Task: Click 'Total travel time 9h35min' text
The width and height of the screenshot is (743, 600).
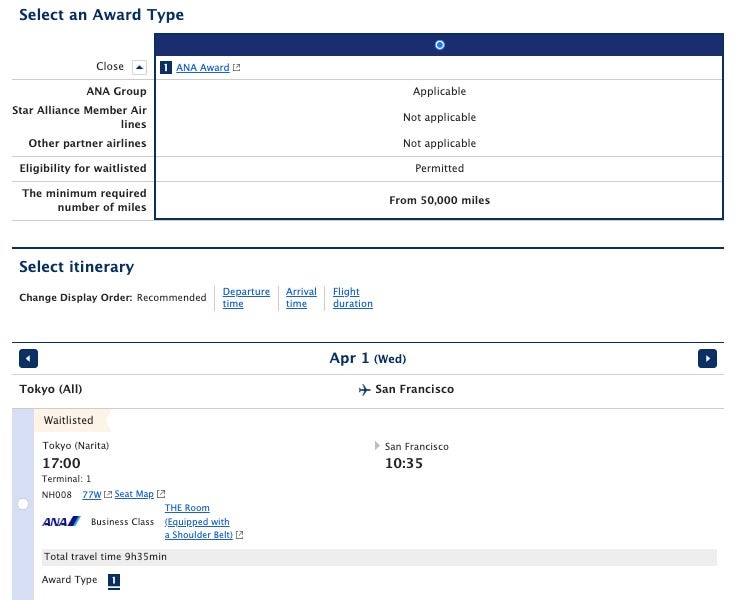Action: coord(105,557)
